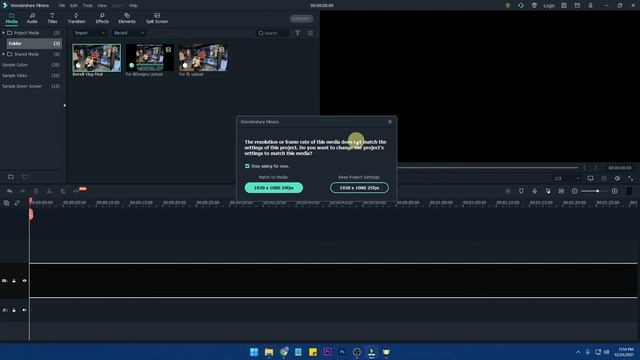The width and height of the screenshot is (640, 360).
Task: Lock the audio track
Action: 14,310
